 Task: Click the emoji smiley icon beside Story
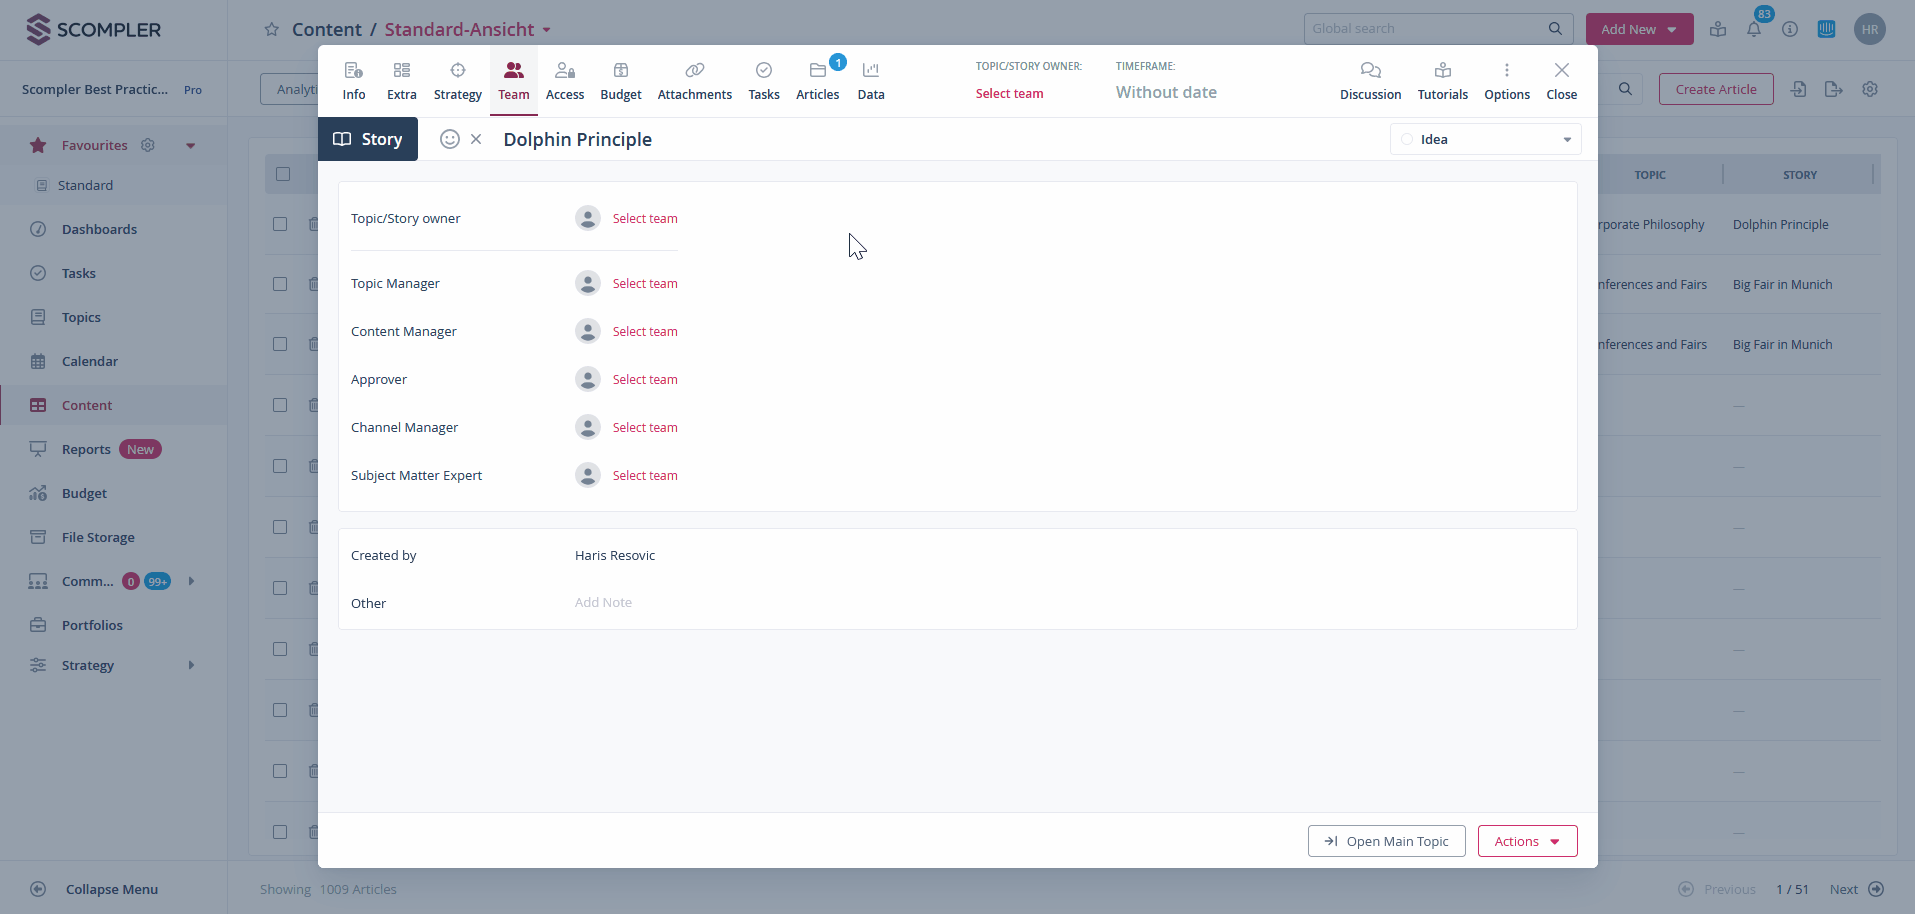pyautogui.click(x=450, y=139)
